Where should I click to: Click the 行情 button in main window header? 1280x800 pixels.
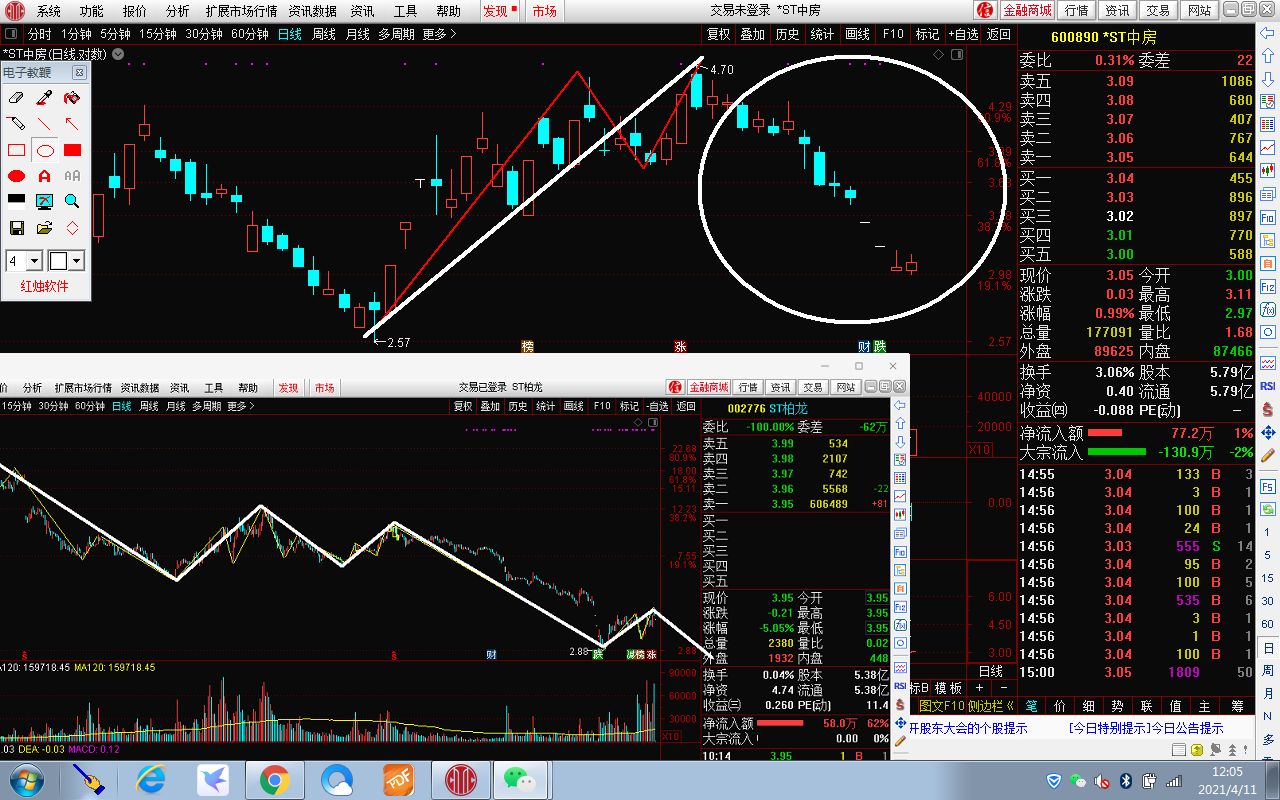[1076, 10]
